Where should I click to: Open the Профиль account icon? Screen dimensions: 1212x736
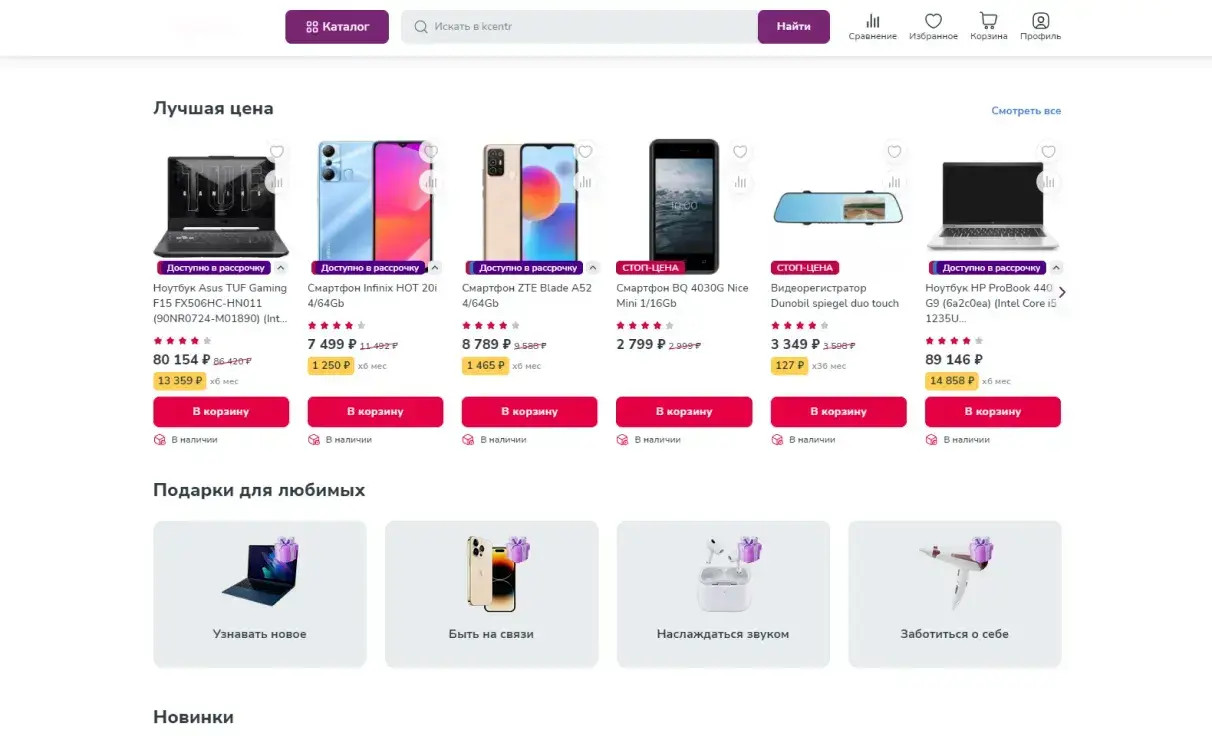click(1040, 26)
